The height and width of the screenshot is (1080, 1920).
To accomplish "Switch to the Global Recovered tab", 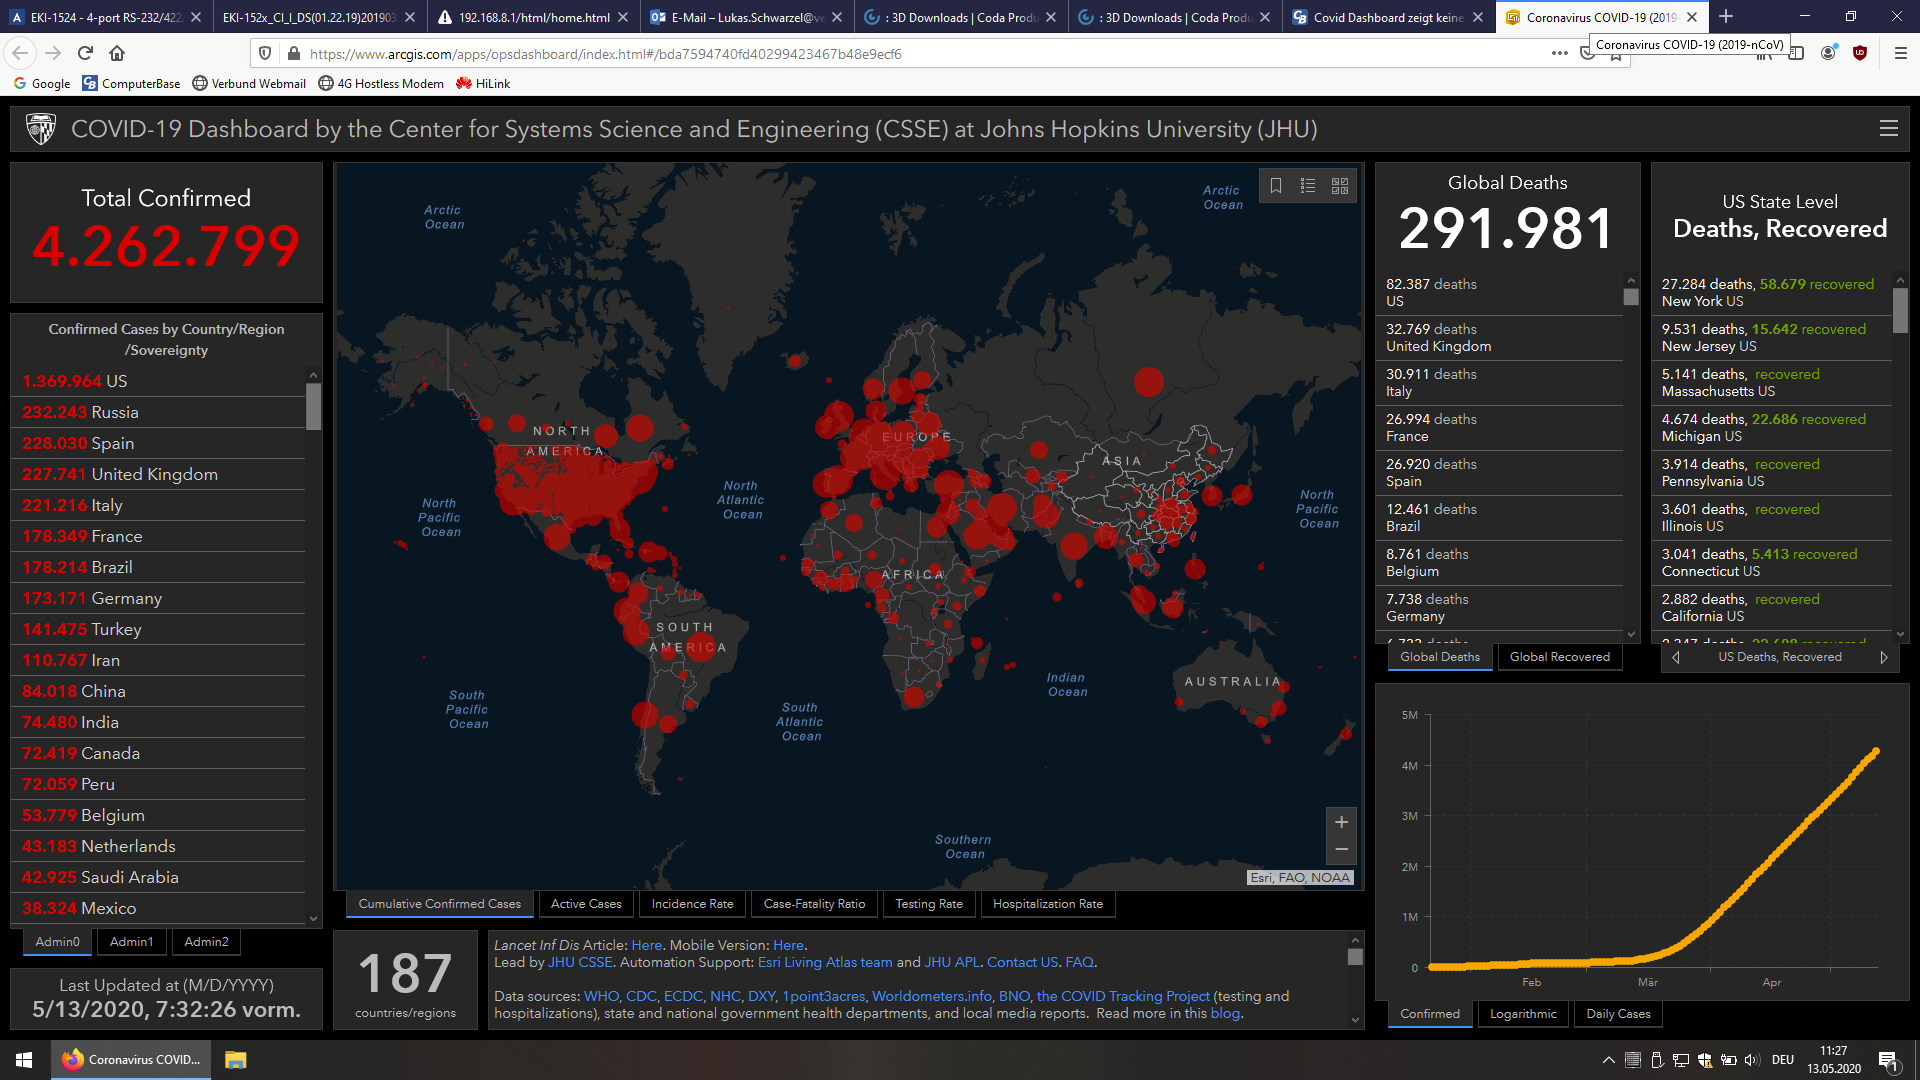I will [1559, 657].
